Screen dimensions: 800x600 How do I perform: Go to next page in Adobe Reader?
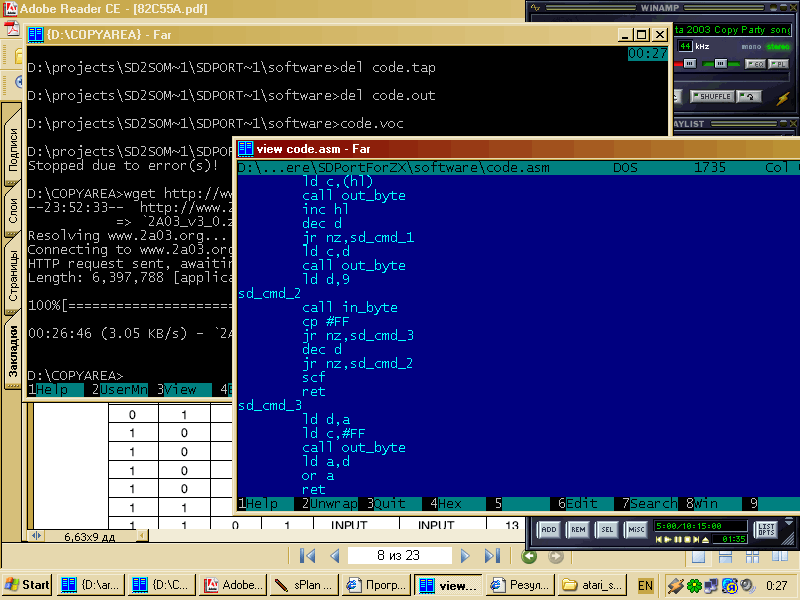465,556
